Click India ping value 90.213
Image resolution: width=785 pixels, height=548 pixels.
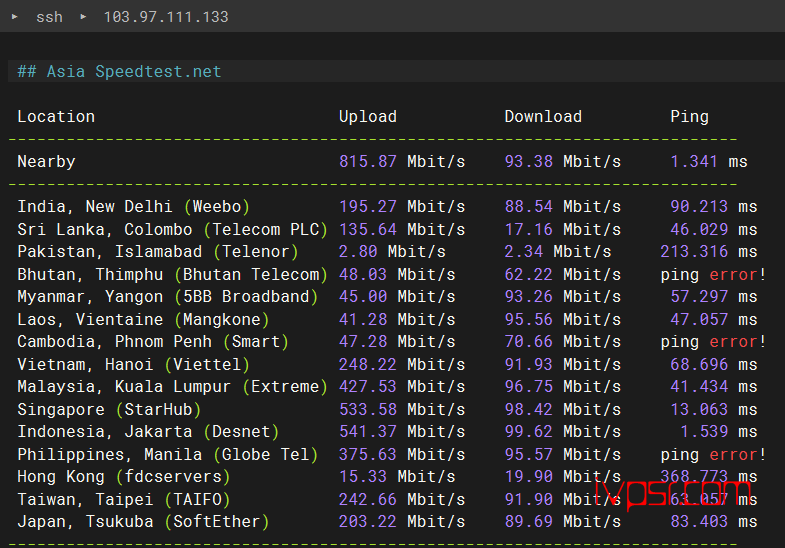[x=699, y=207]
